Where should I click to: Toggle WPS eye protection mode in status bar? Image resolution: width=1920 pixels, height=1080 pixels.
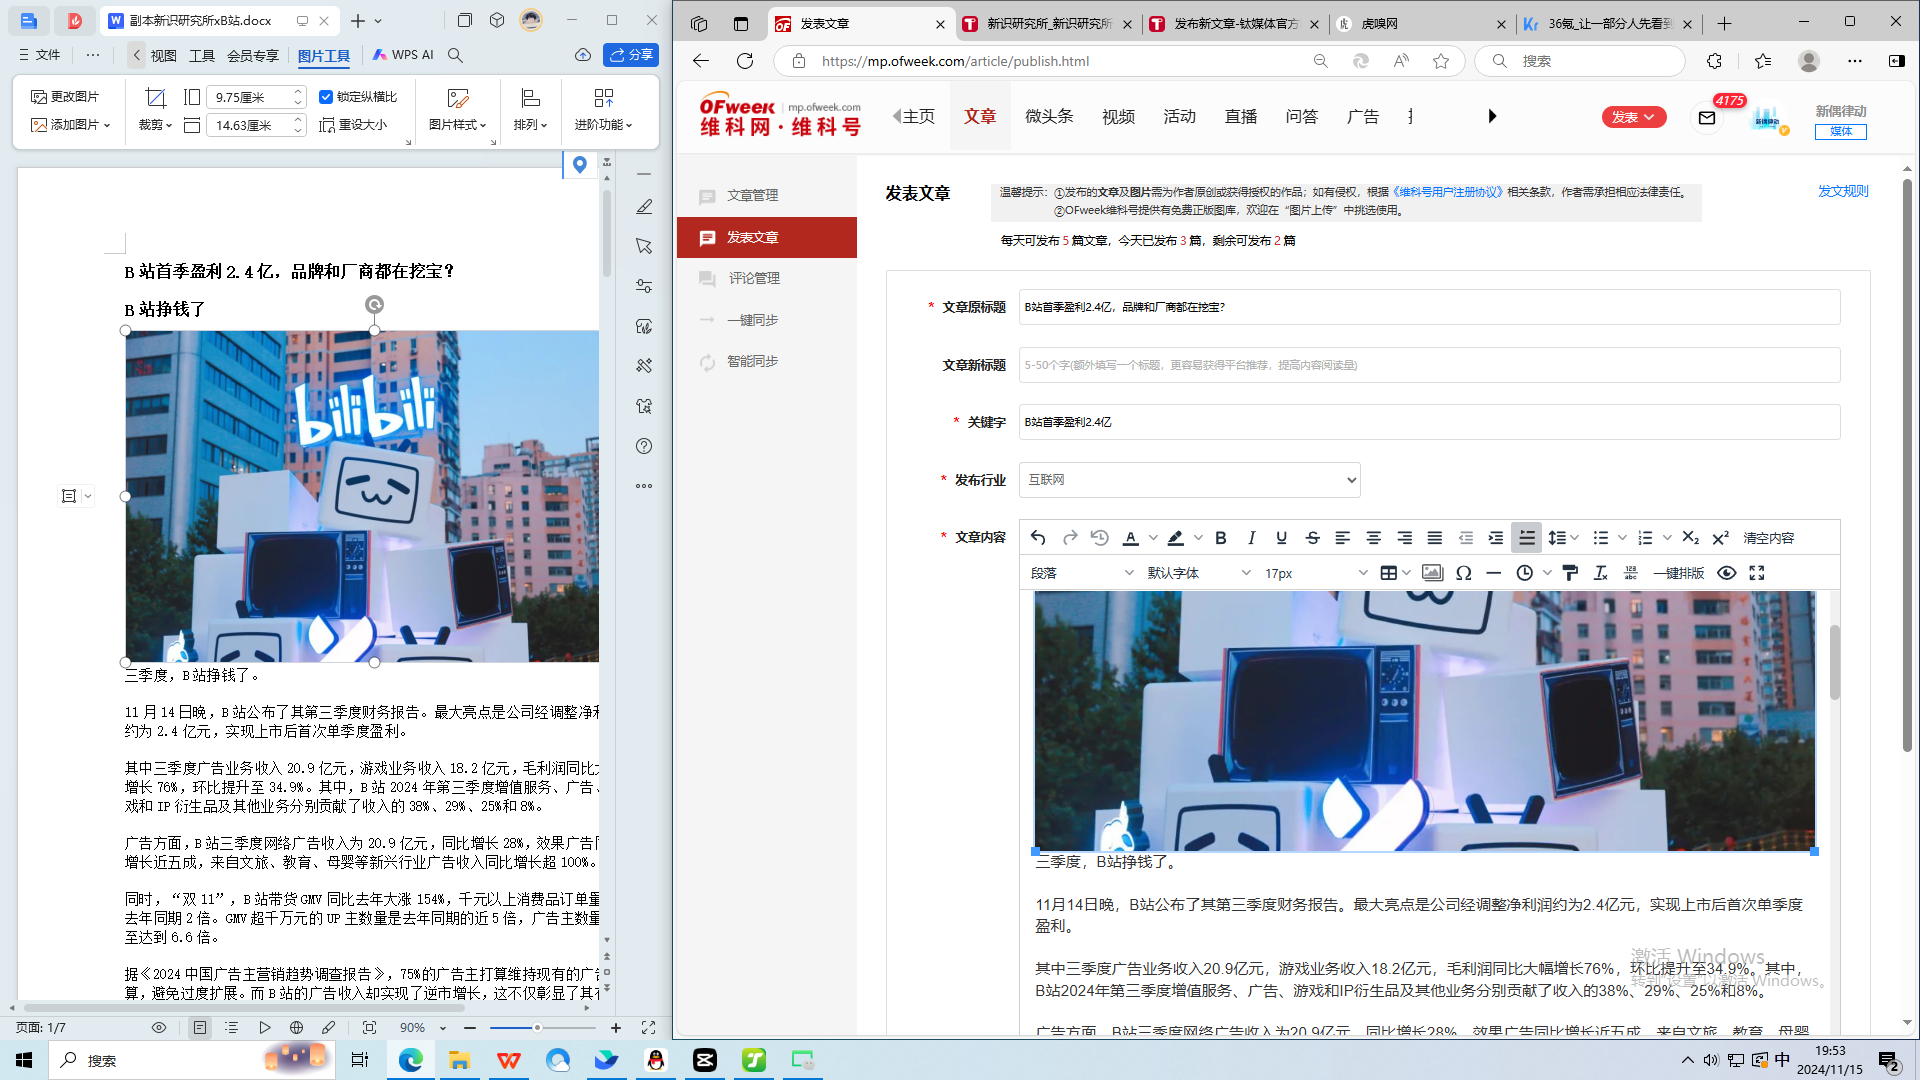click(x=159, y=1028)
